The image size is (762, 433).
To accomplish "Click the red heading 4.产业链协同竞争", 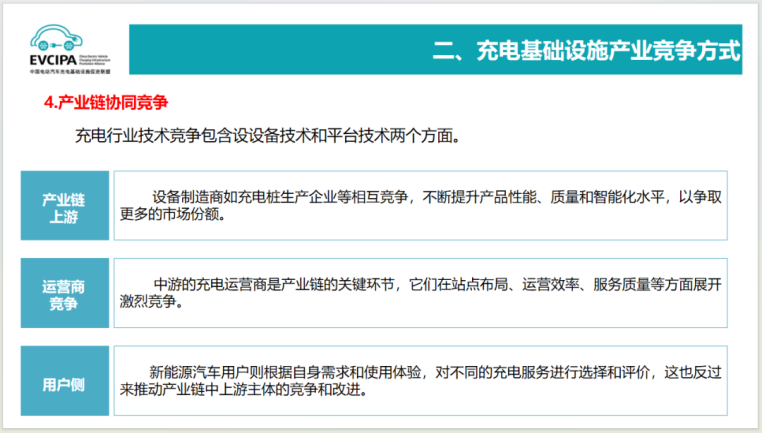I will click(107, 103).
